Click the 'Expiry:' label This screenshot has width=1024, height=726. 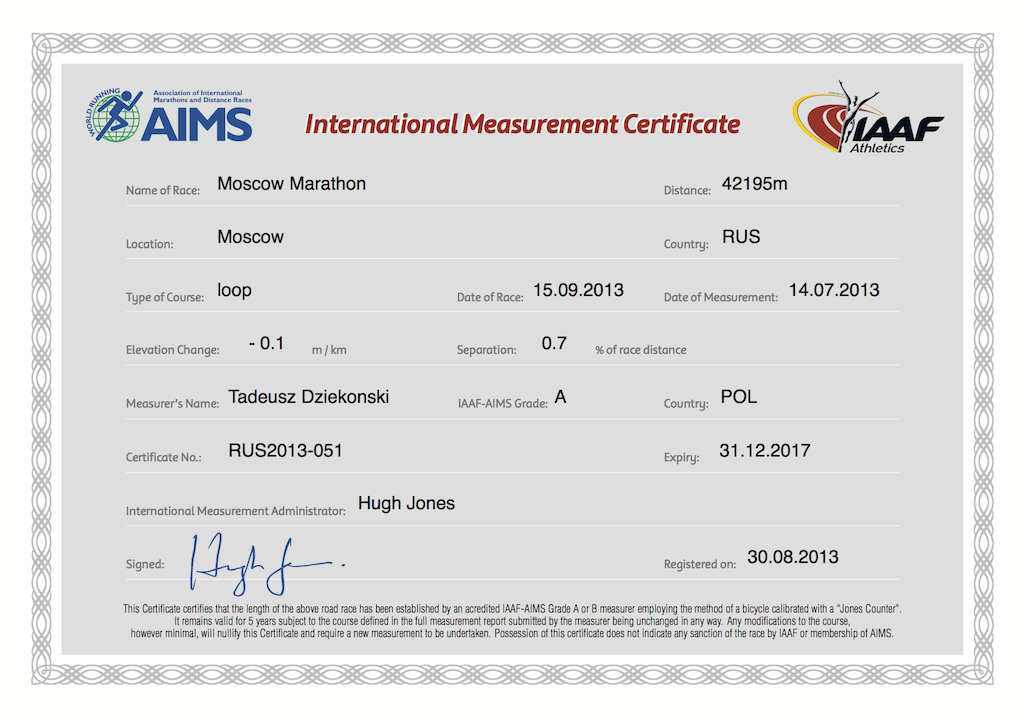click(681, 457)
